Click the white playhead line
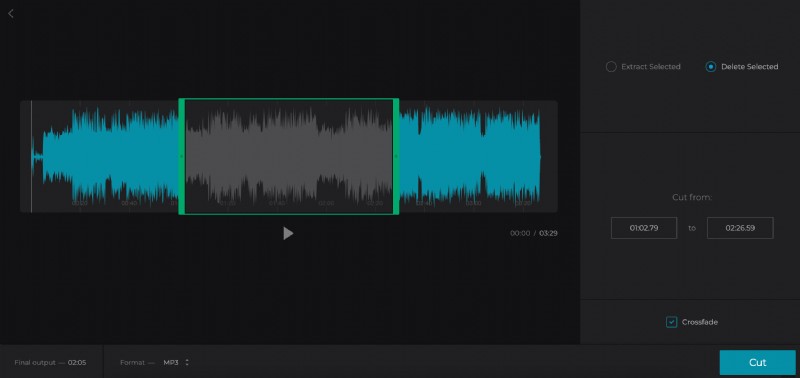Viewport: 800px width, 378px height. point(32,156)
